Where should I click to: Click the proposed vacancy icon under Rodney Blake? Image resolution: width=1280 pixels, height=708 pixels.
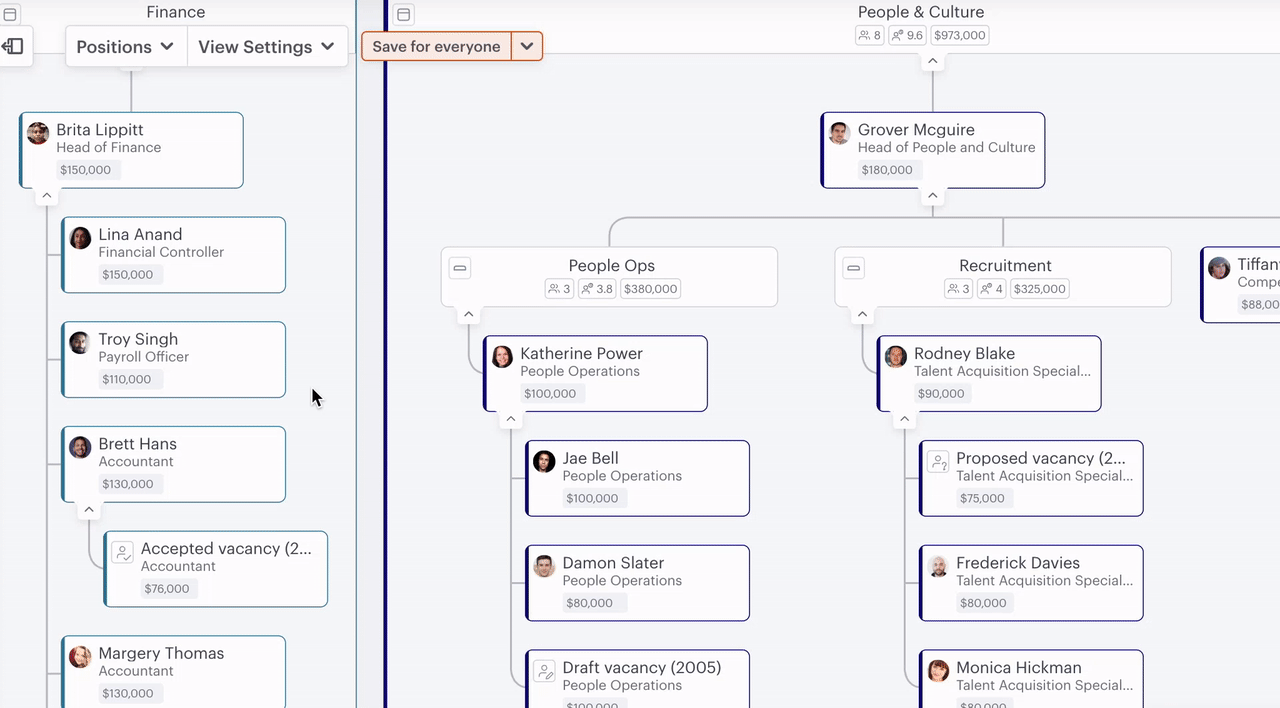click(938, 461)
